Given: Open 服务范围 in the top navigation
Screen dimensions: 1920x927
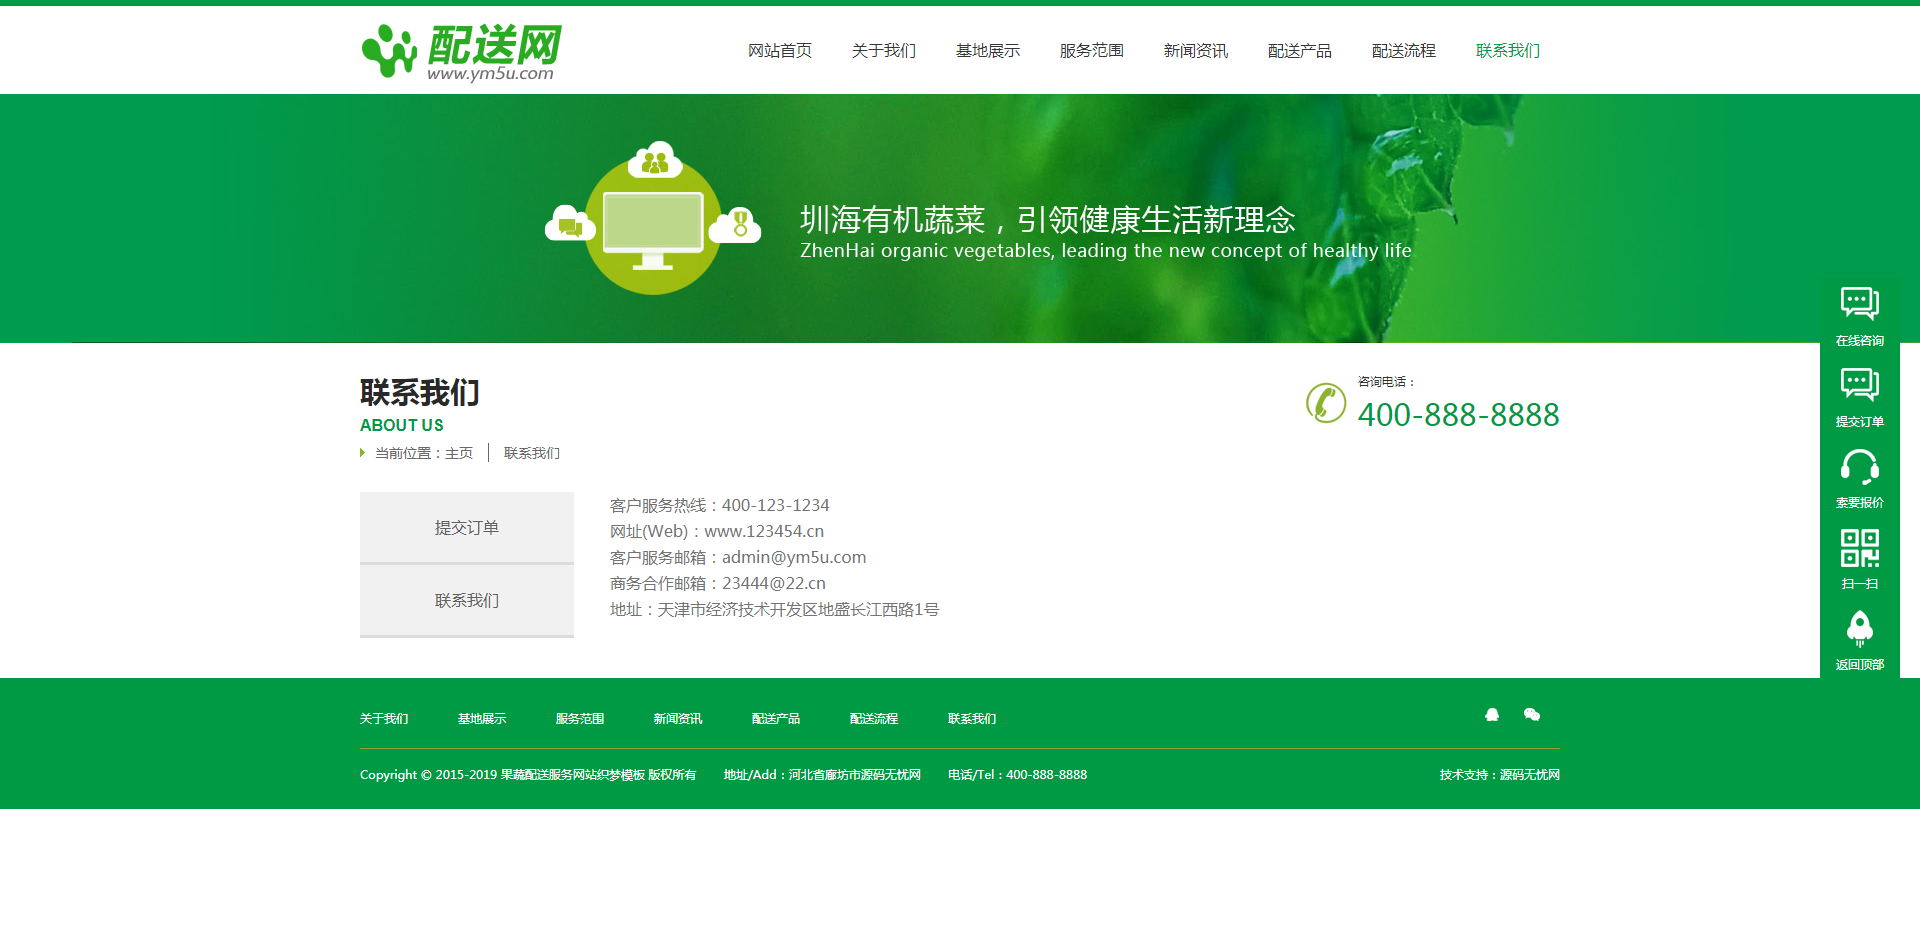Looking at the screenshot, I should (1091, 51).
